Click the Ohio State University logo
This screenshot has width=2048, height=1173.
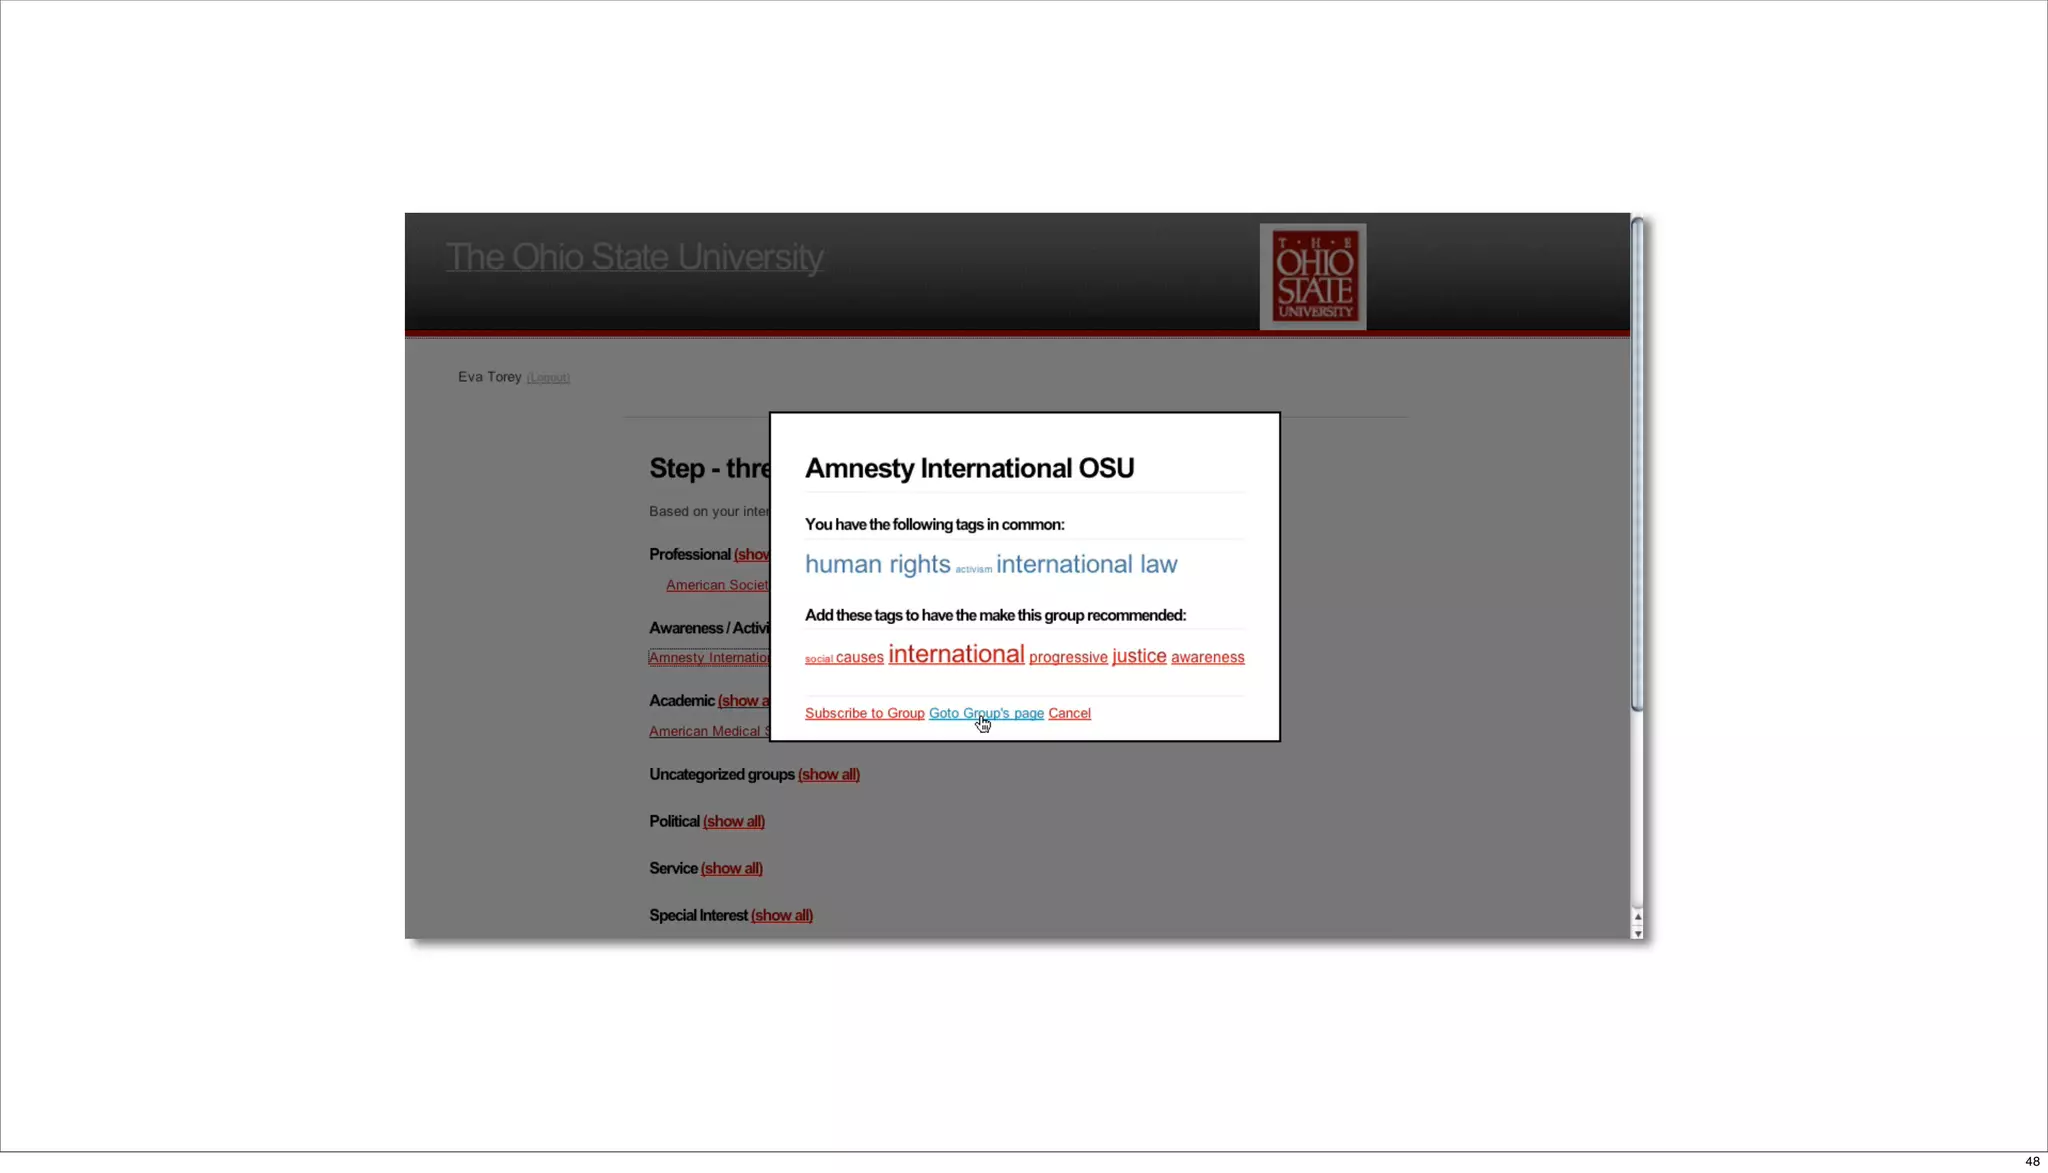[x=1312, y=276]
